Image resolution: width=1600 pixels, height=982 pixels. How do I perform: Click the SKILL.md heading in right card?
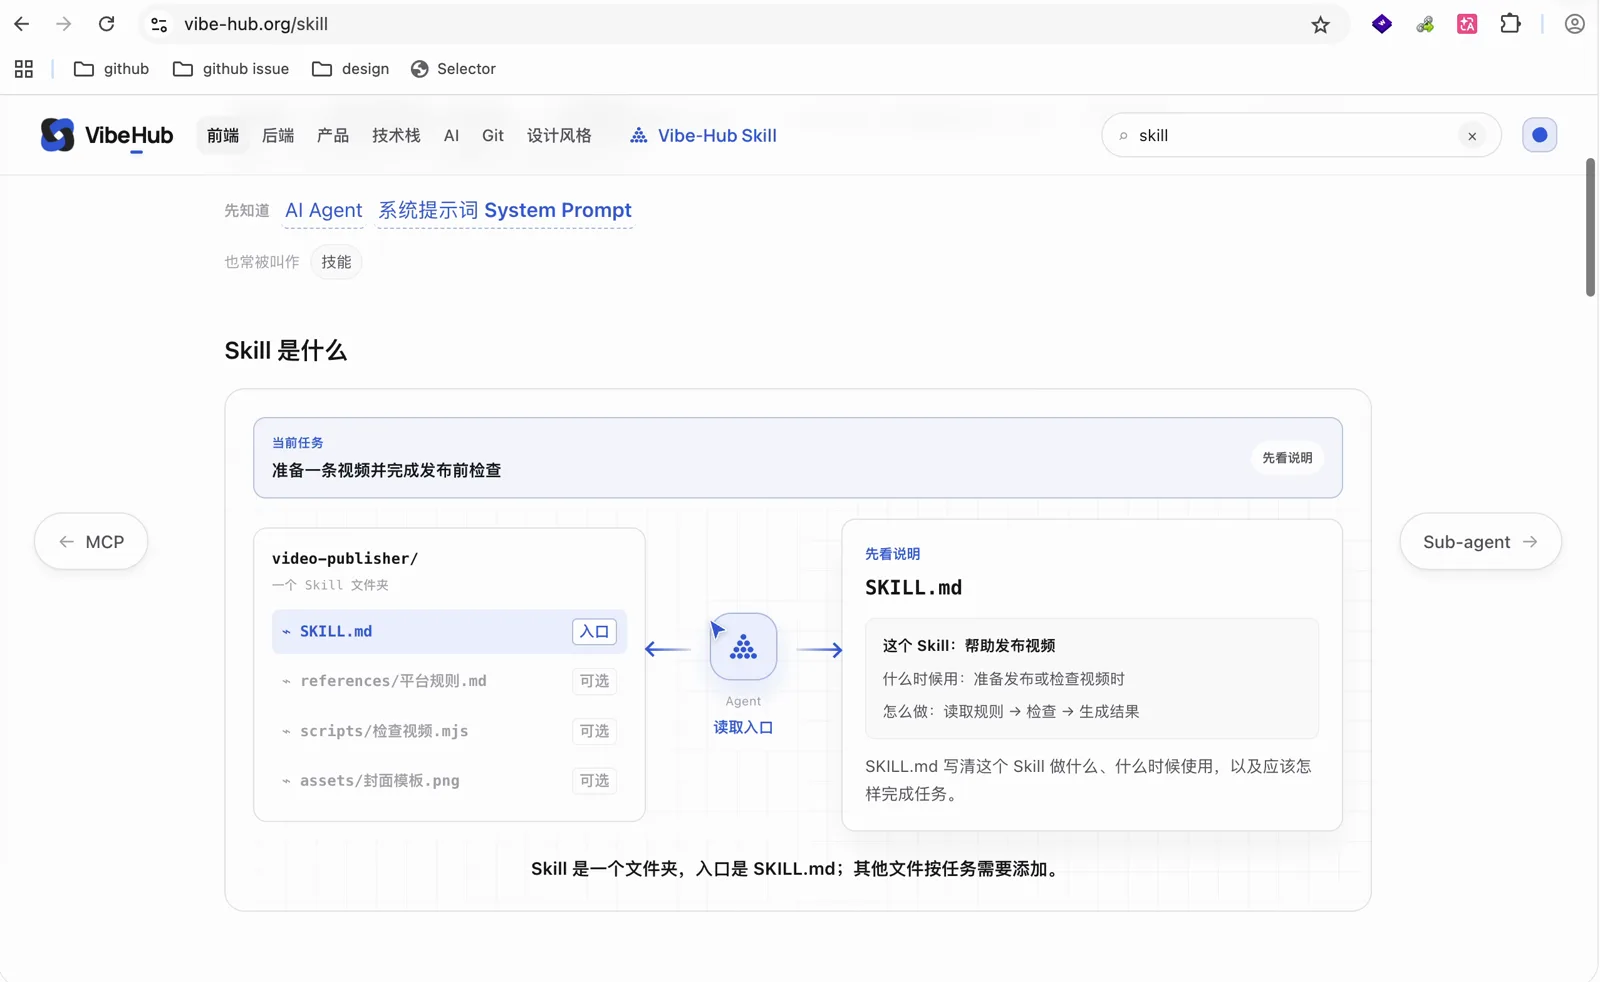913,588
